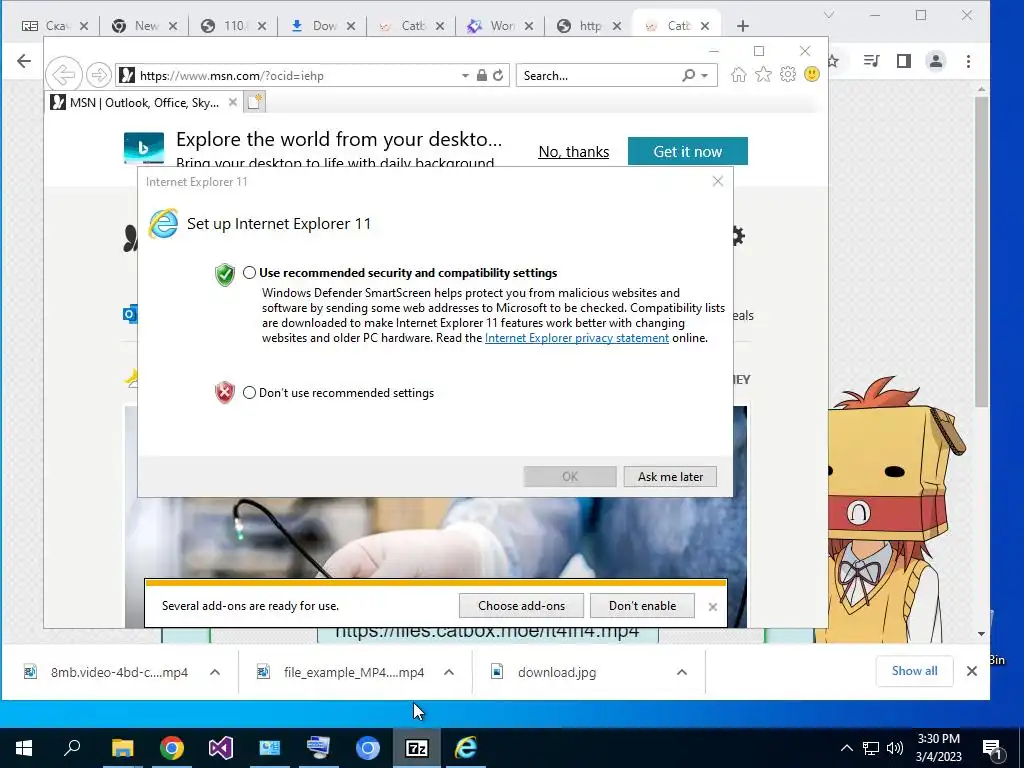This screenshot has height=768, width=1024.
Task: Open File Explorer from the taskbar
Action: (x=122, y=748)
